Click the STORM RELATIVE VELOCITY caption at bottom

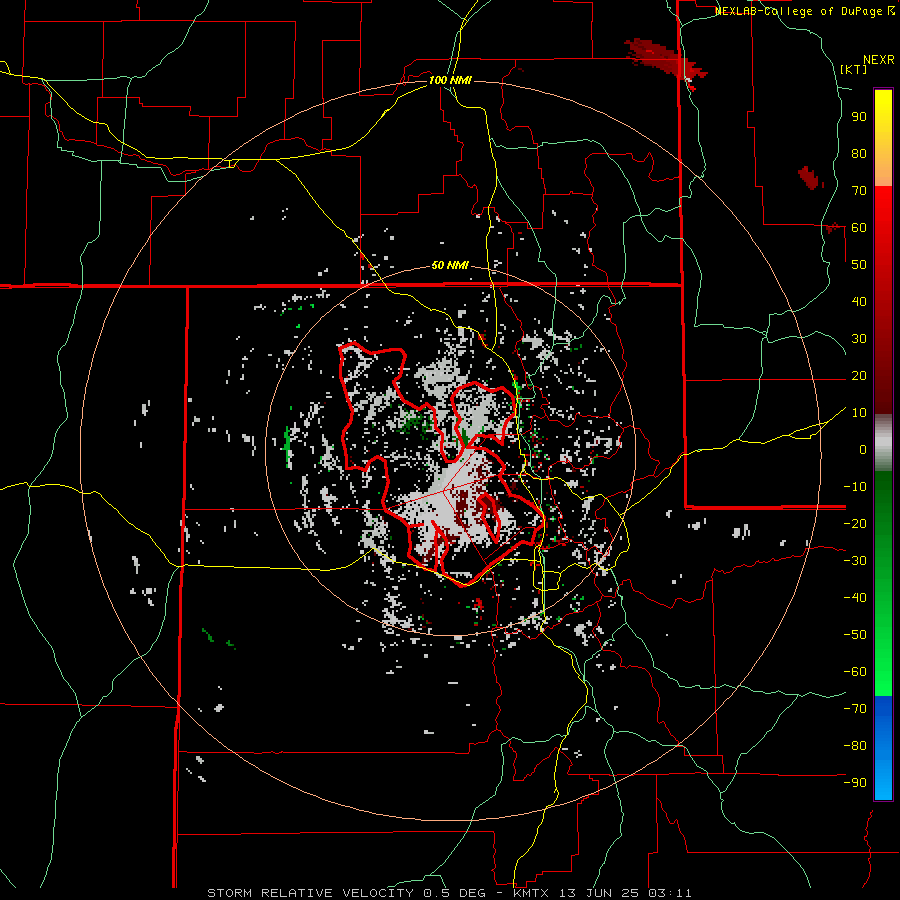(x=449, y=893)
